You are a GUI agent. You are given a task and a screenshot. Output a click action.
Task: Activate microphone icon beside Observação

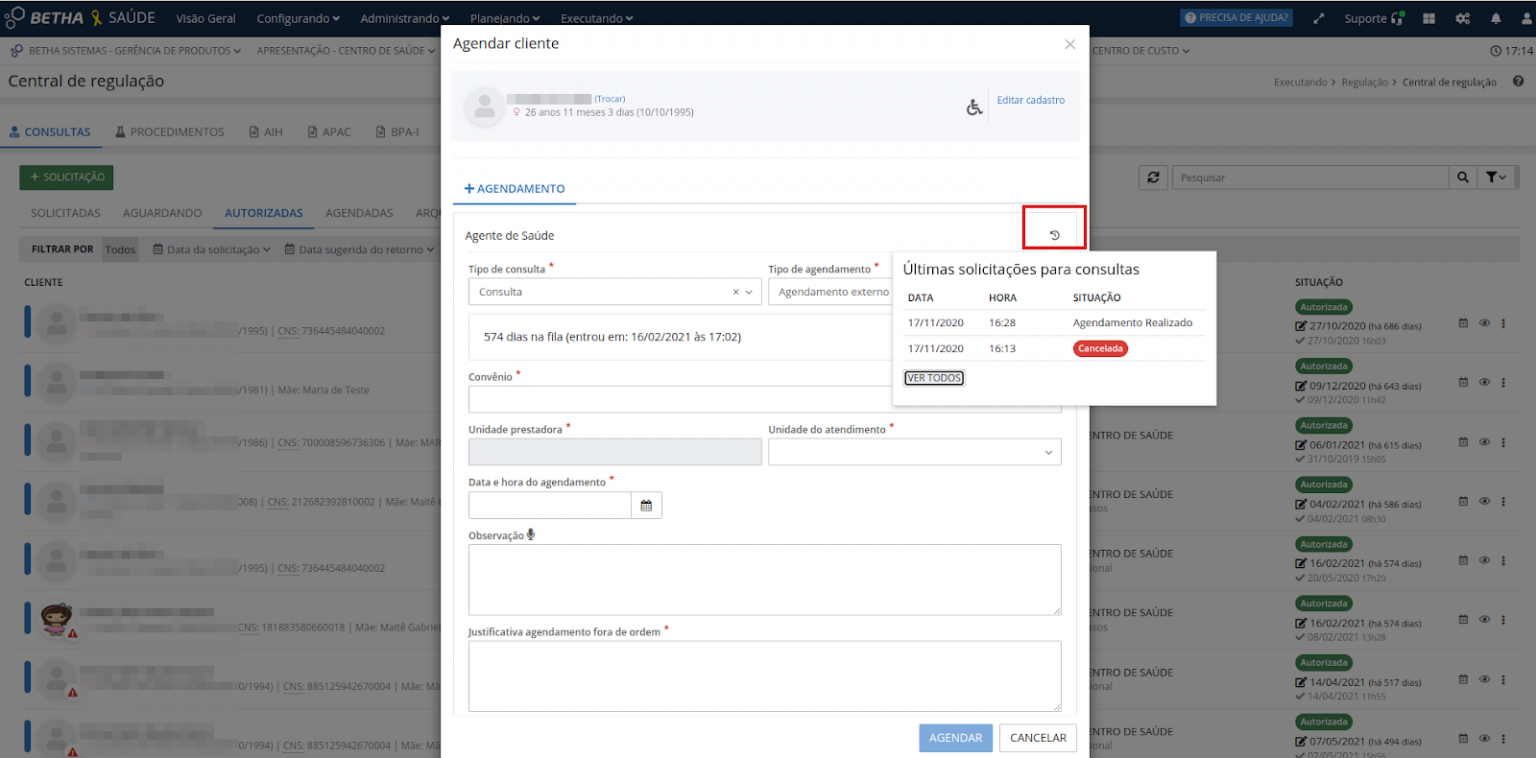[x=531, y=534]
